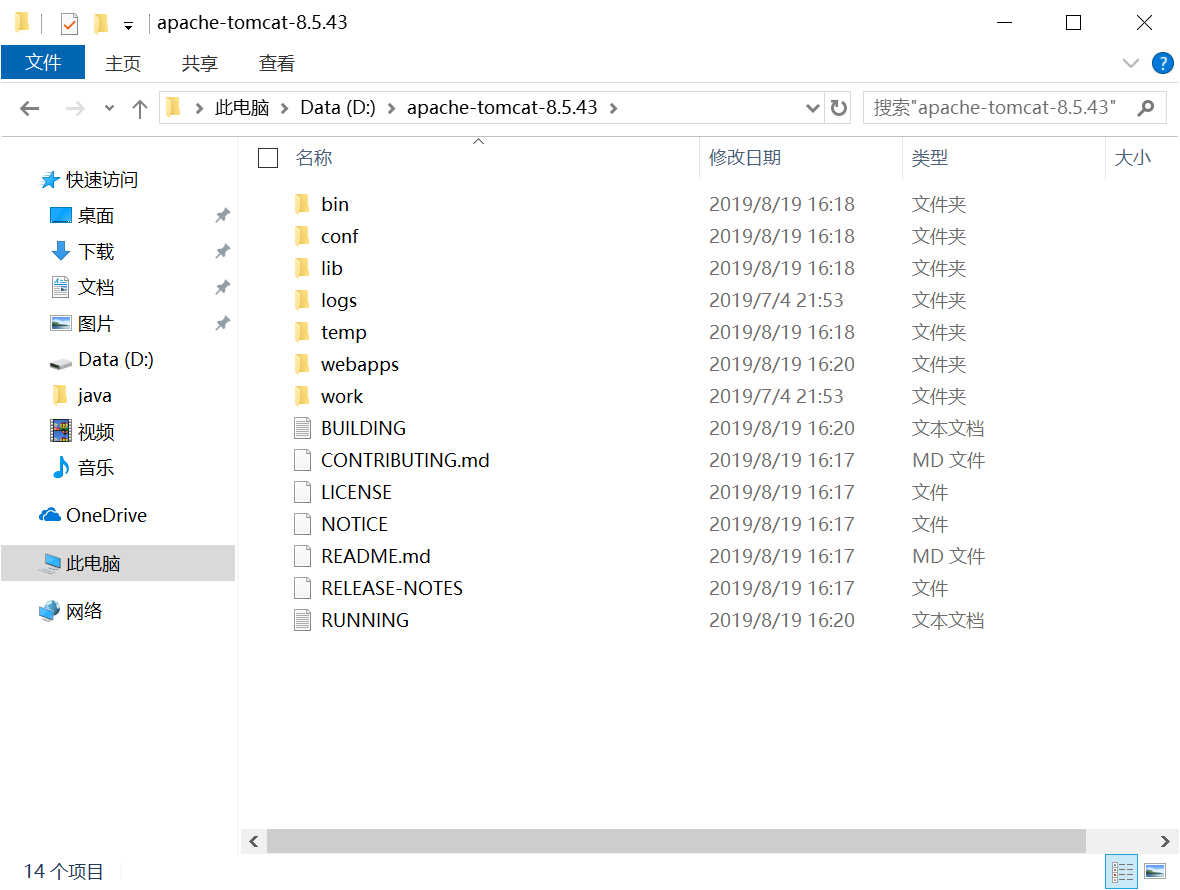Switch to the 查看 ribbon tab
The height and width of the screenshot is (890, 1180).
click(x=276, y=63)
